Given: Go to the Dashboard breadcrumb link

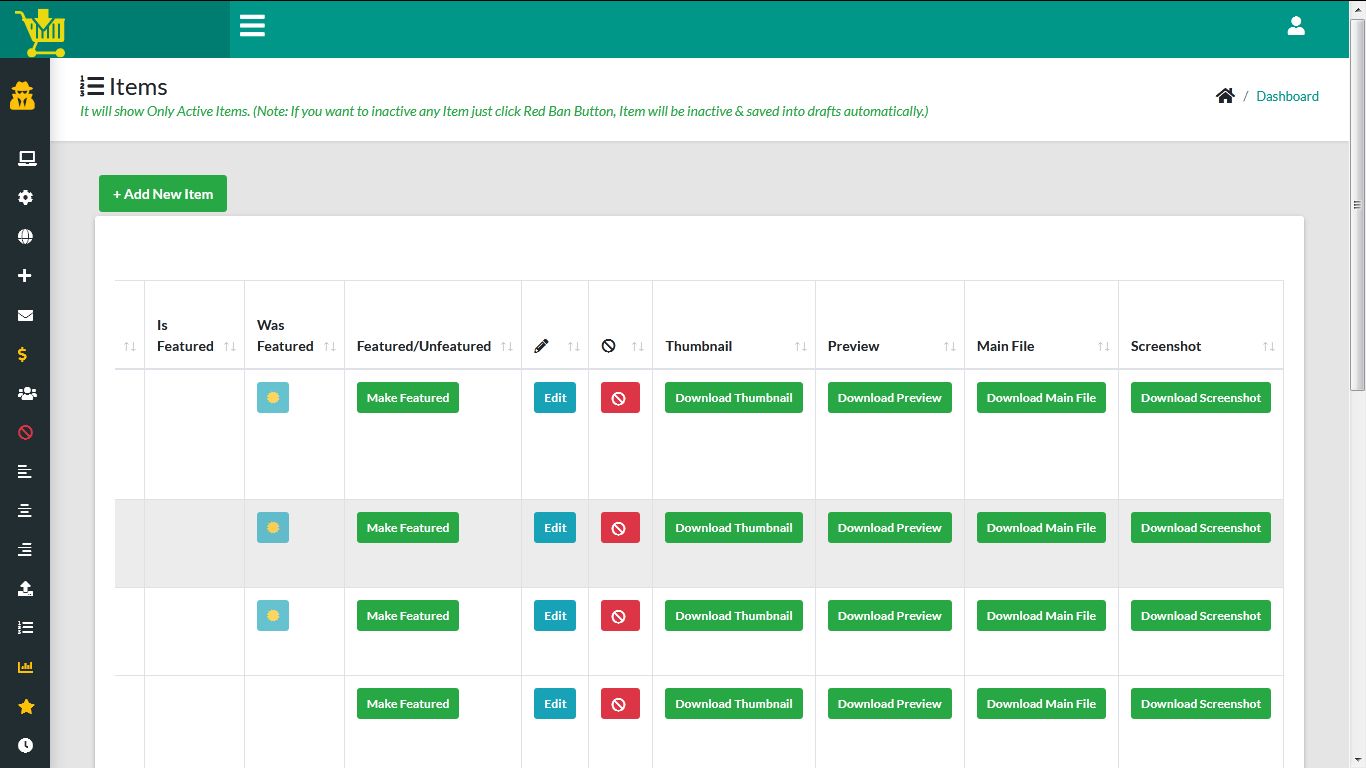Looking at the screenshot, I should pyautogui.click(x=1287, y=97).
